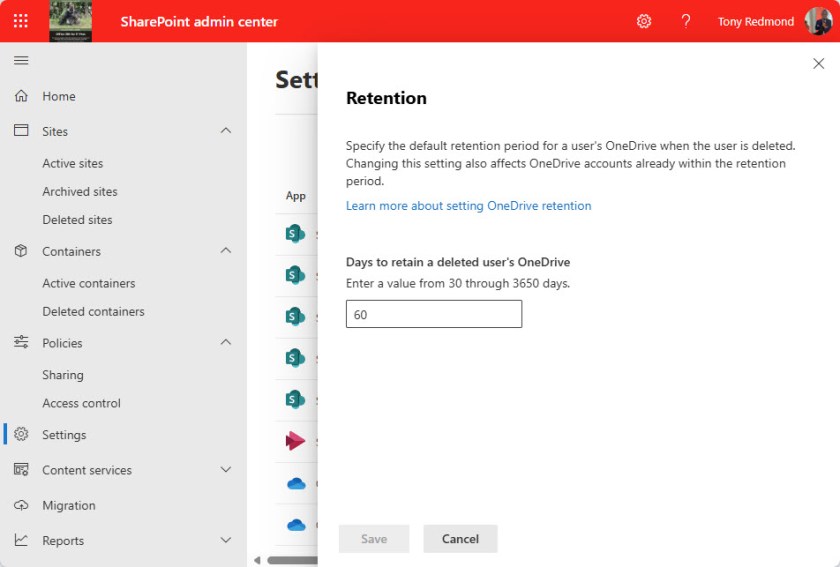Open the app launcher waffle icon
This screenshot has width=840, height=567.
click(20, 21)
